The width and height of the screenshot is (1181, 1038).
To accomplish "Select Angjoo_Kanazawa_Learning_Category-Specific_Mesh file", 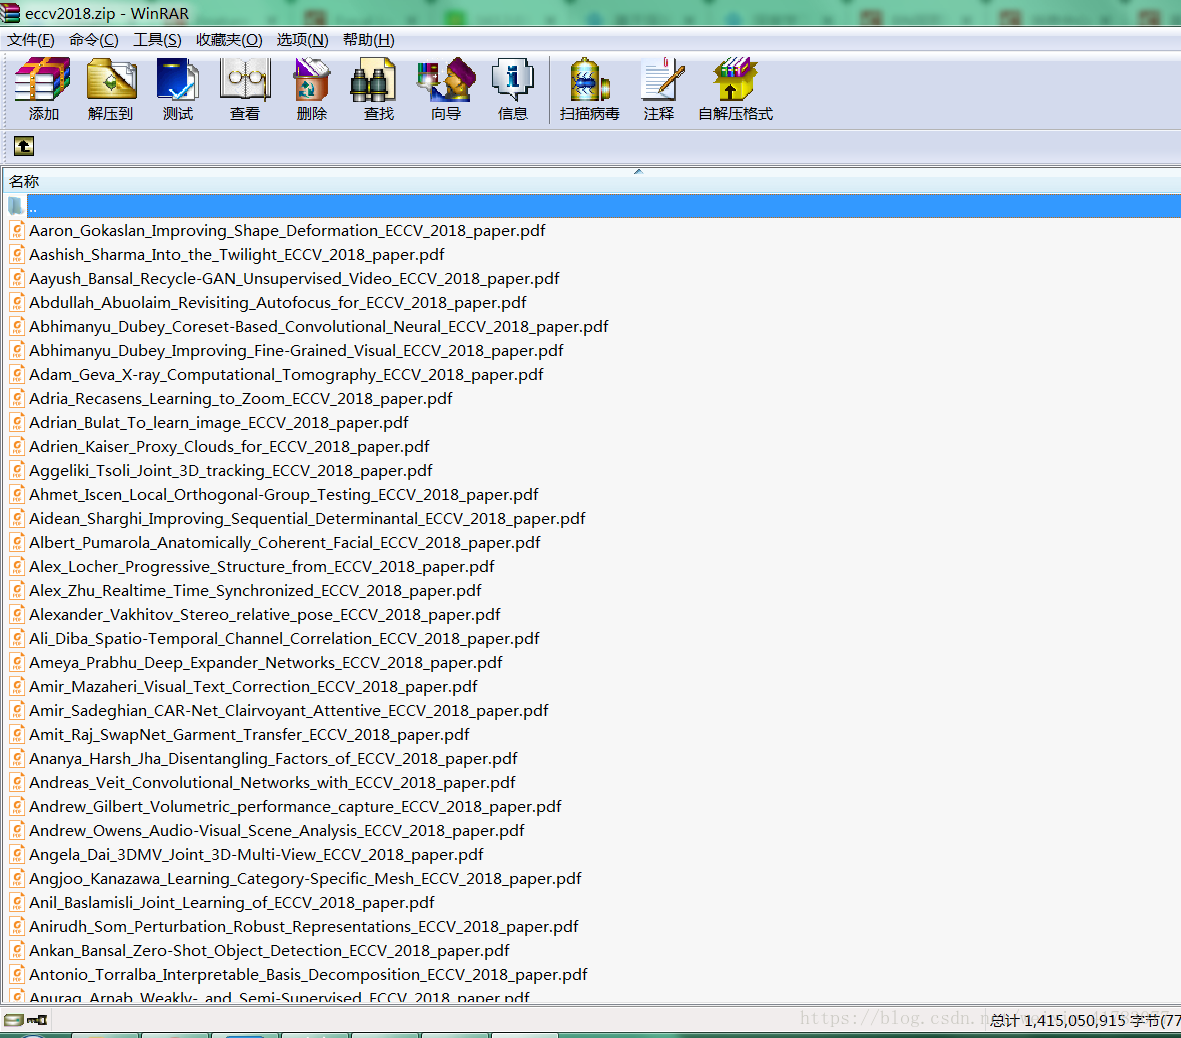I will [x=306, y=879].
